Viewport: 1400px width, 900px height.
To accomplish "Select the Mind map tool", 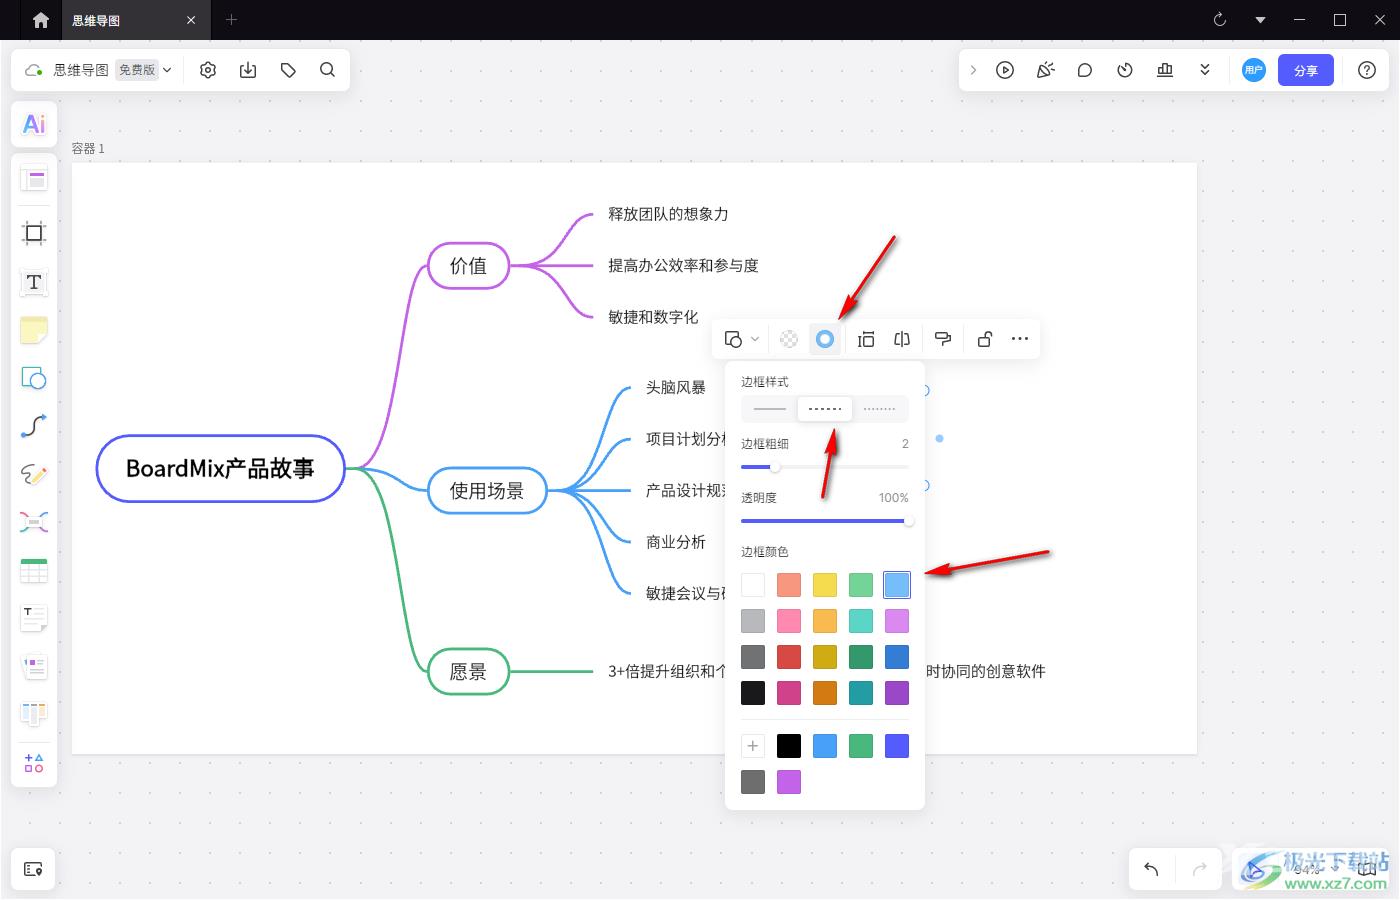I will (x=34, y=522).
